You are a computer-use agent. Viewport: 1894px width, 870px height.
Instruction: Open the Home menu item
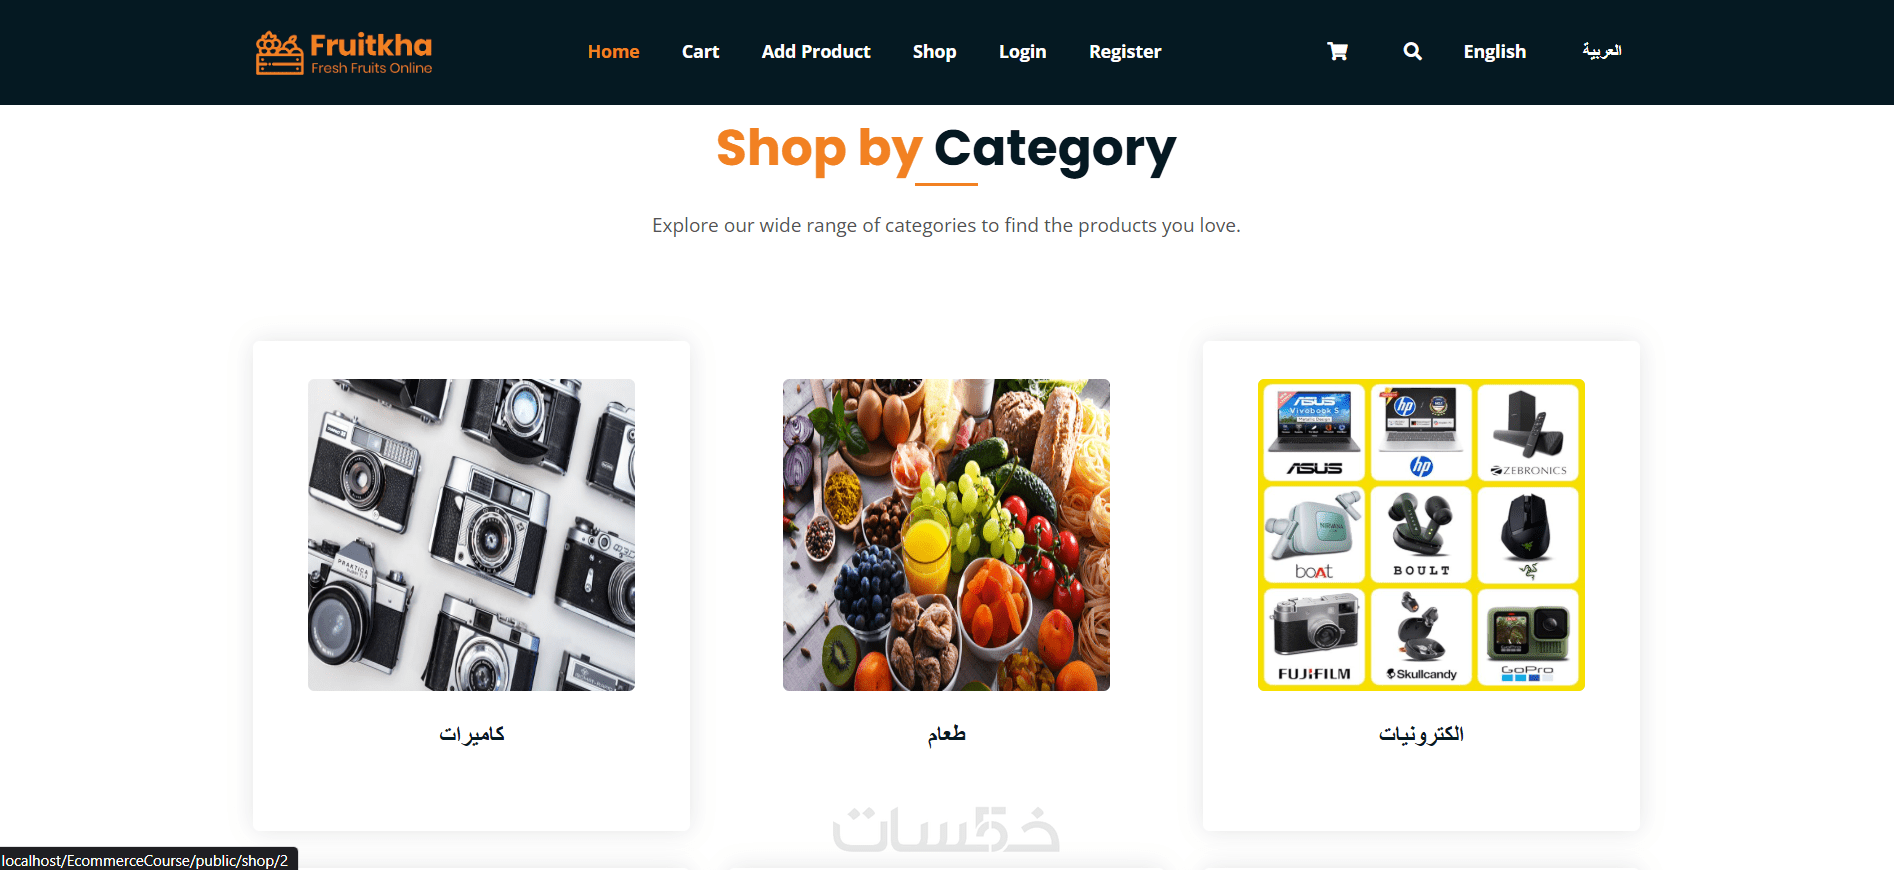[x=613, y=52]
